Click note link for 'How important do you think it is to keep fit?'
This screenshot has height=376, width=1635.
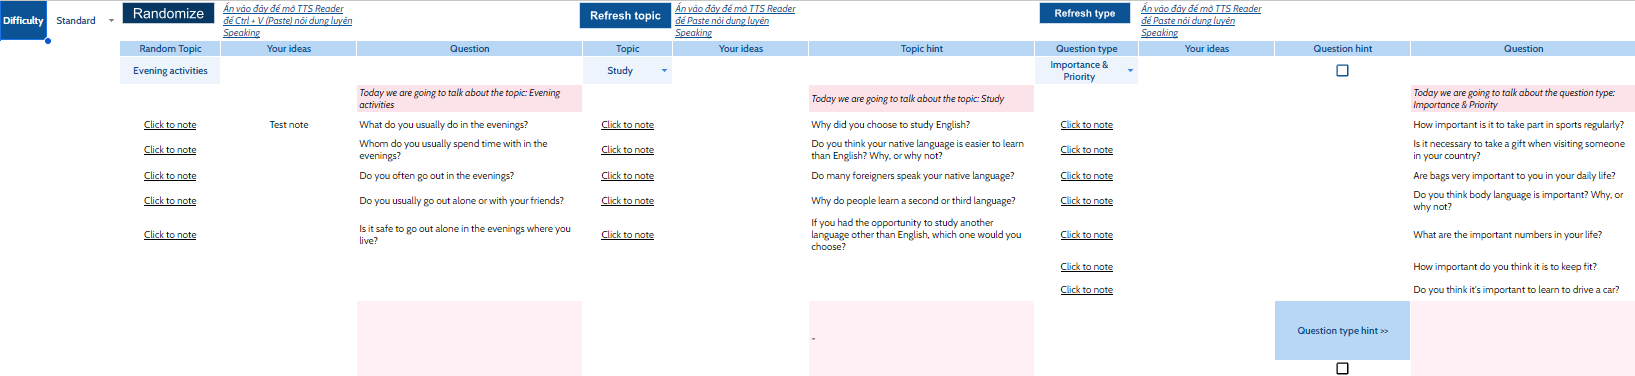[1086, 267]
